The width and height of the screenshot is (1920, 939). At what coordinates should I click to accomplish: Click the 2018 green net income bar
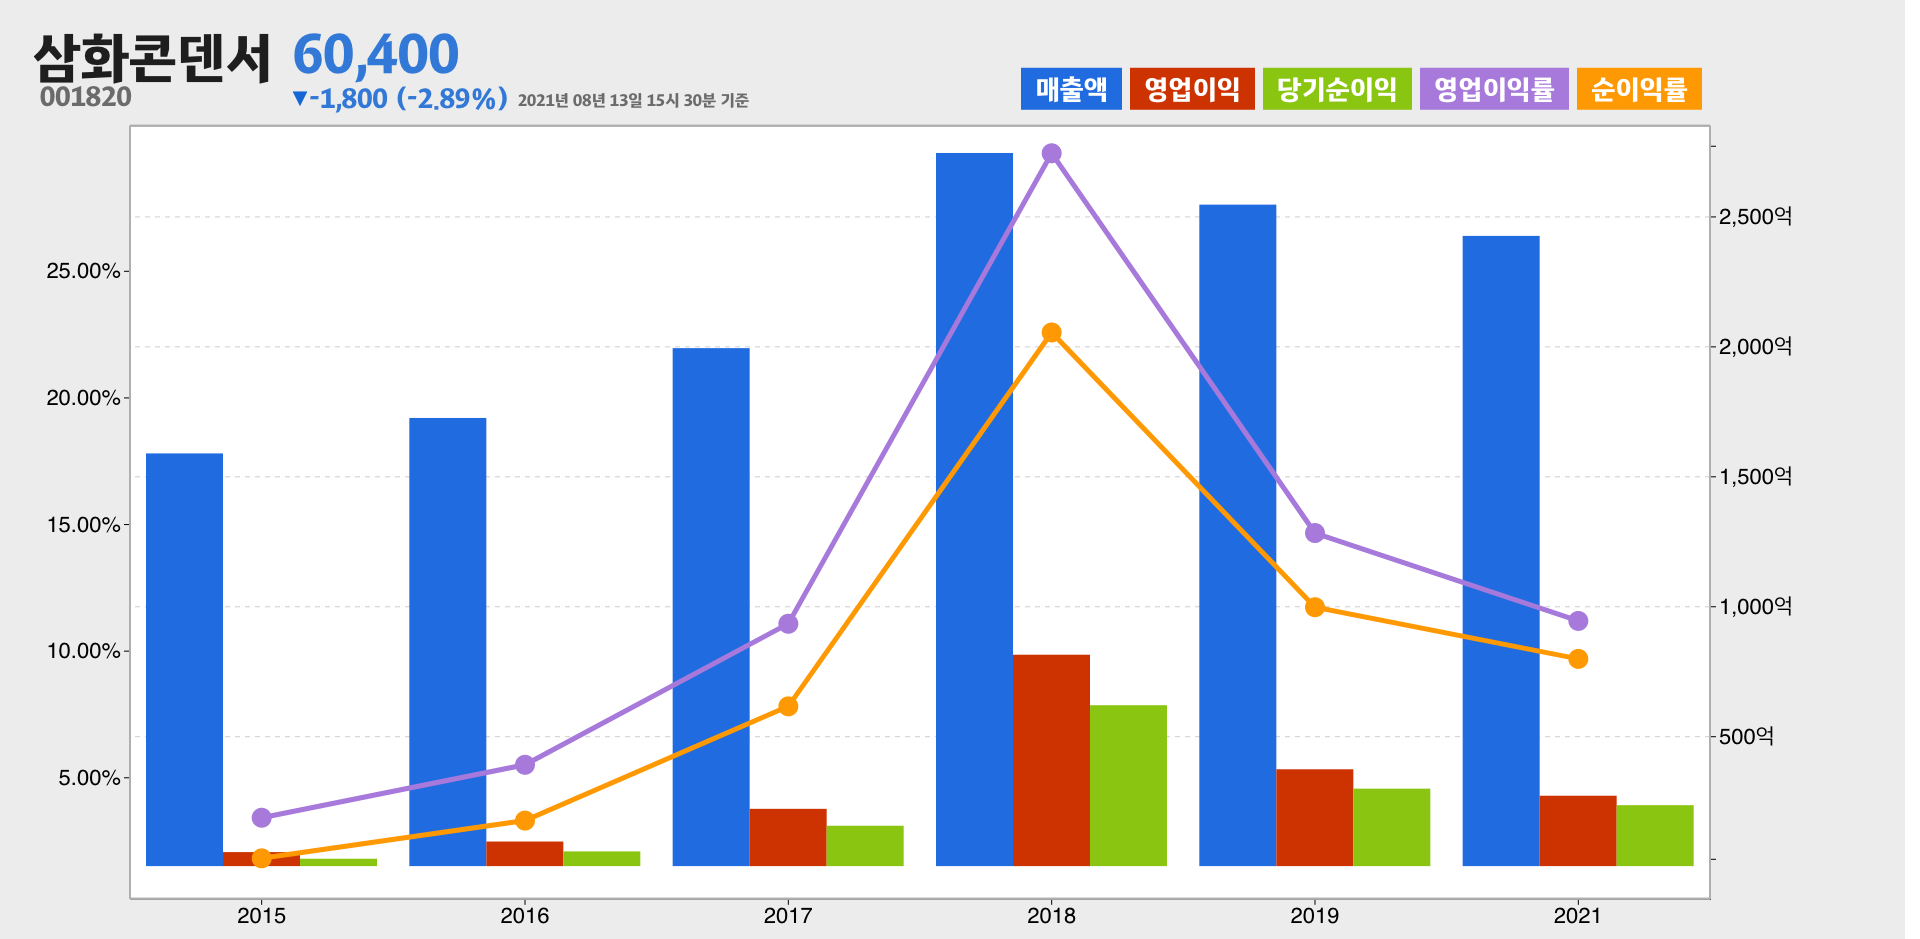click(1128, 785)
